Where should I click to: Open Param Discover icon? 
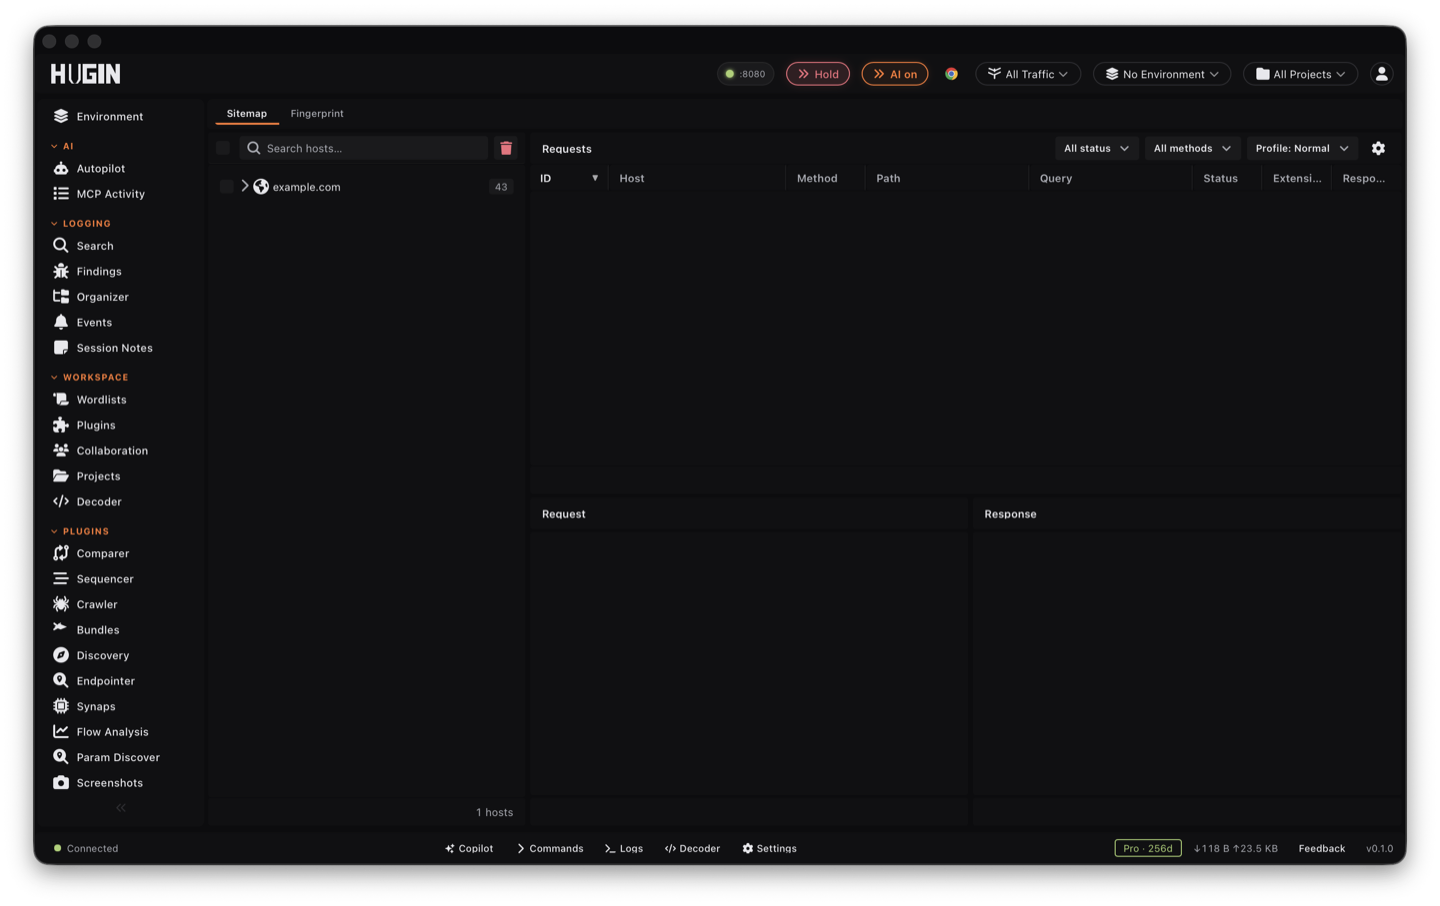[61, 757]
